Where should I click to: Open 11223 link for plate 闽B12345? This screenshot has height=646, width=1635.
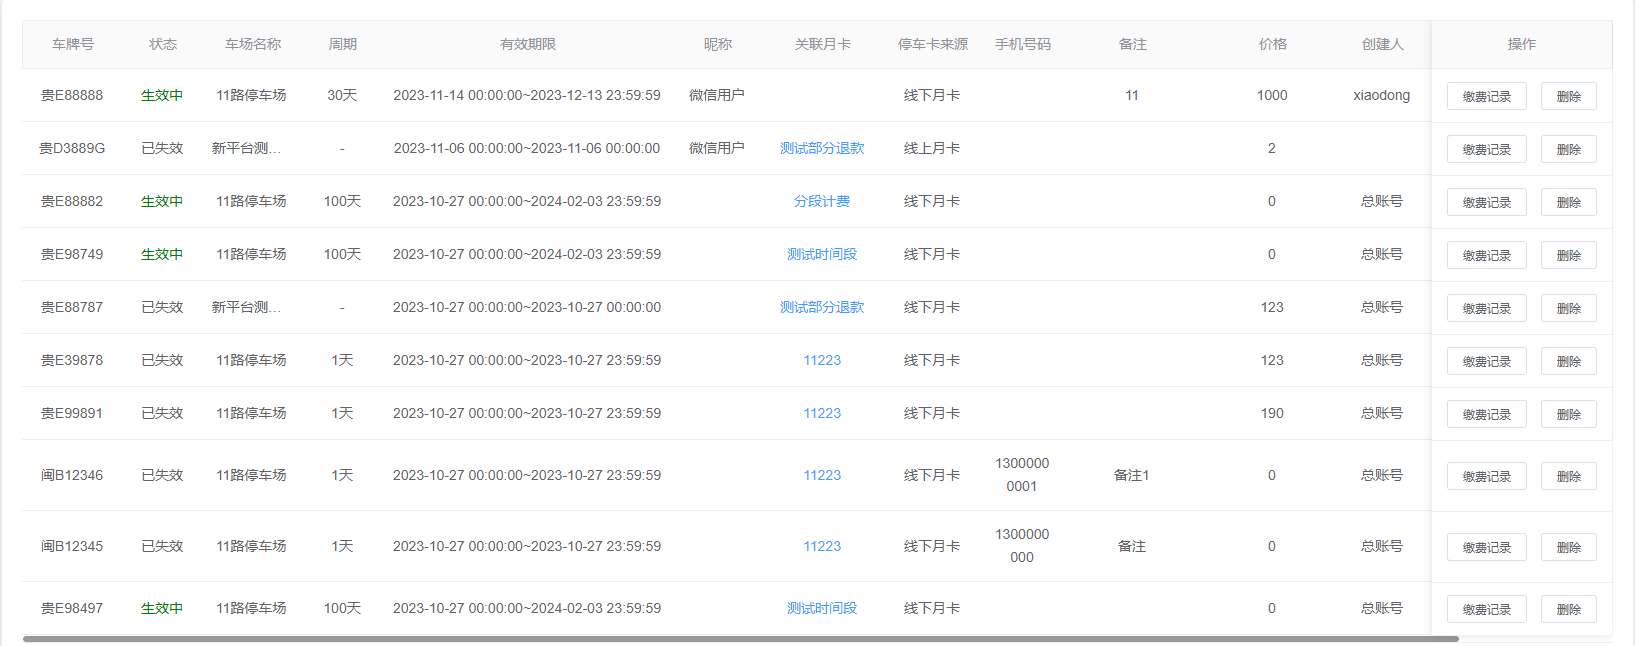point(822,546)
